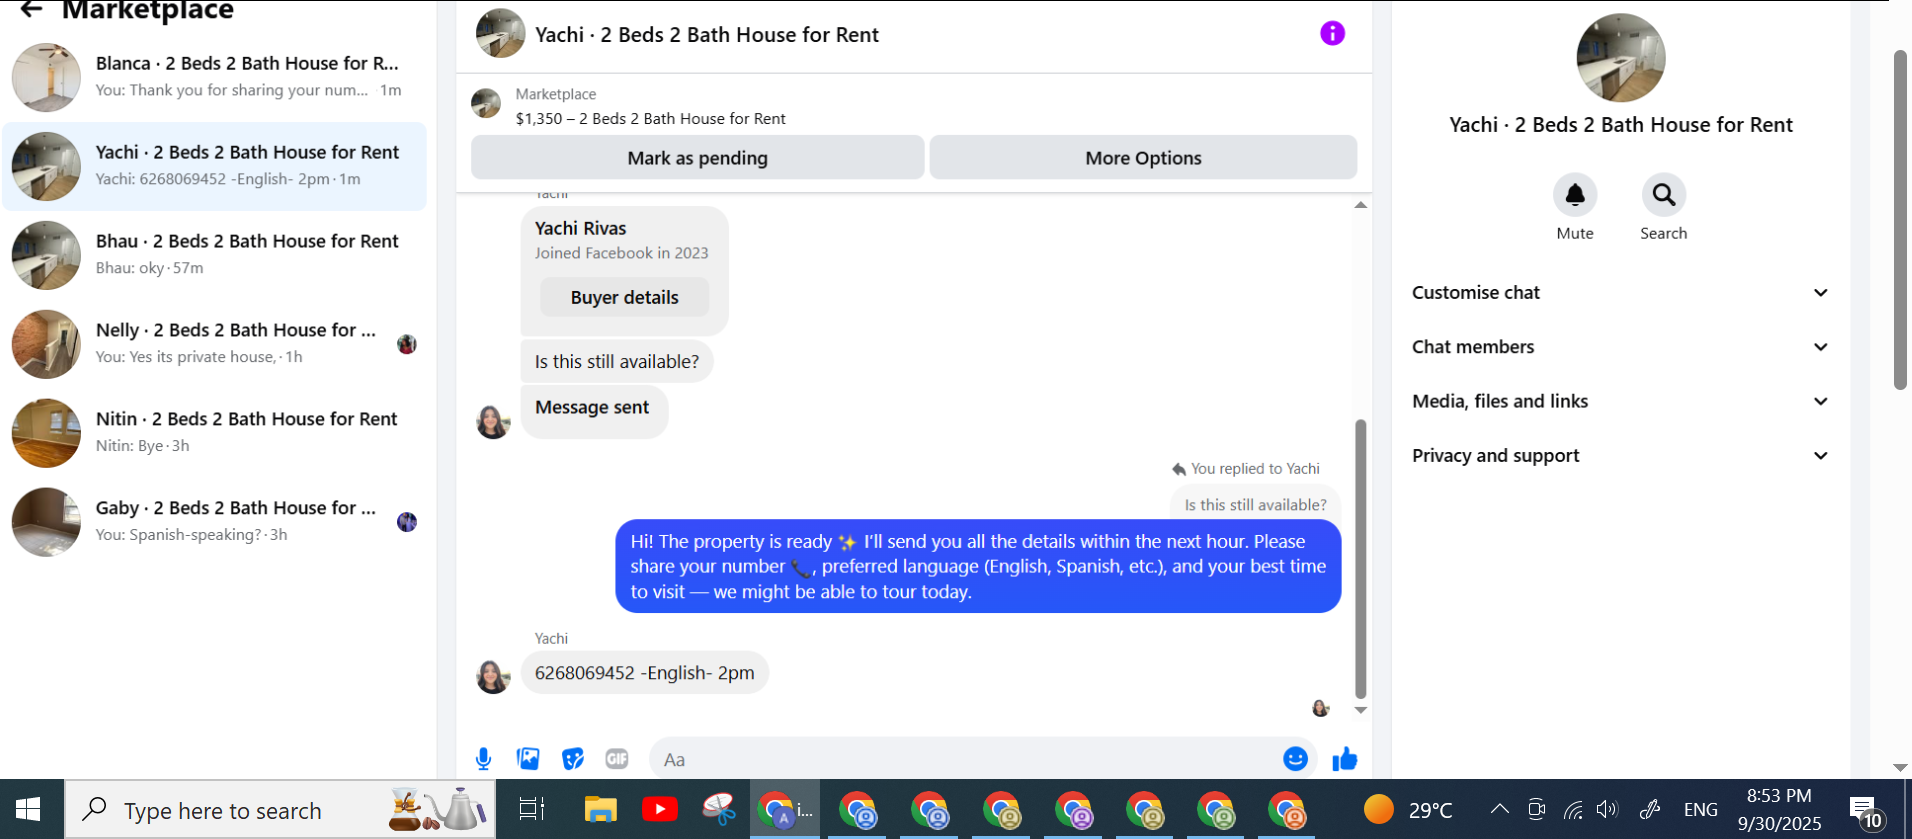Open the emoji picker in message box

[x=1295, y=759]
